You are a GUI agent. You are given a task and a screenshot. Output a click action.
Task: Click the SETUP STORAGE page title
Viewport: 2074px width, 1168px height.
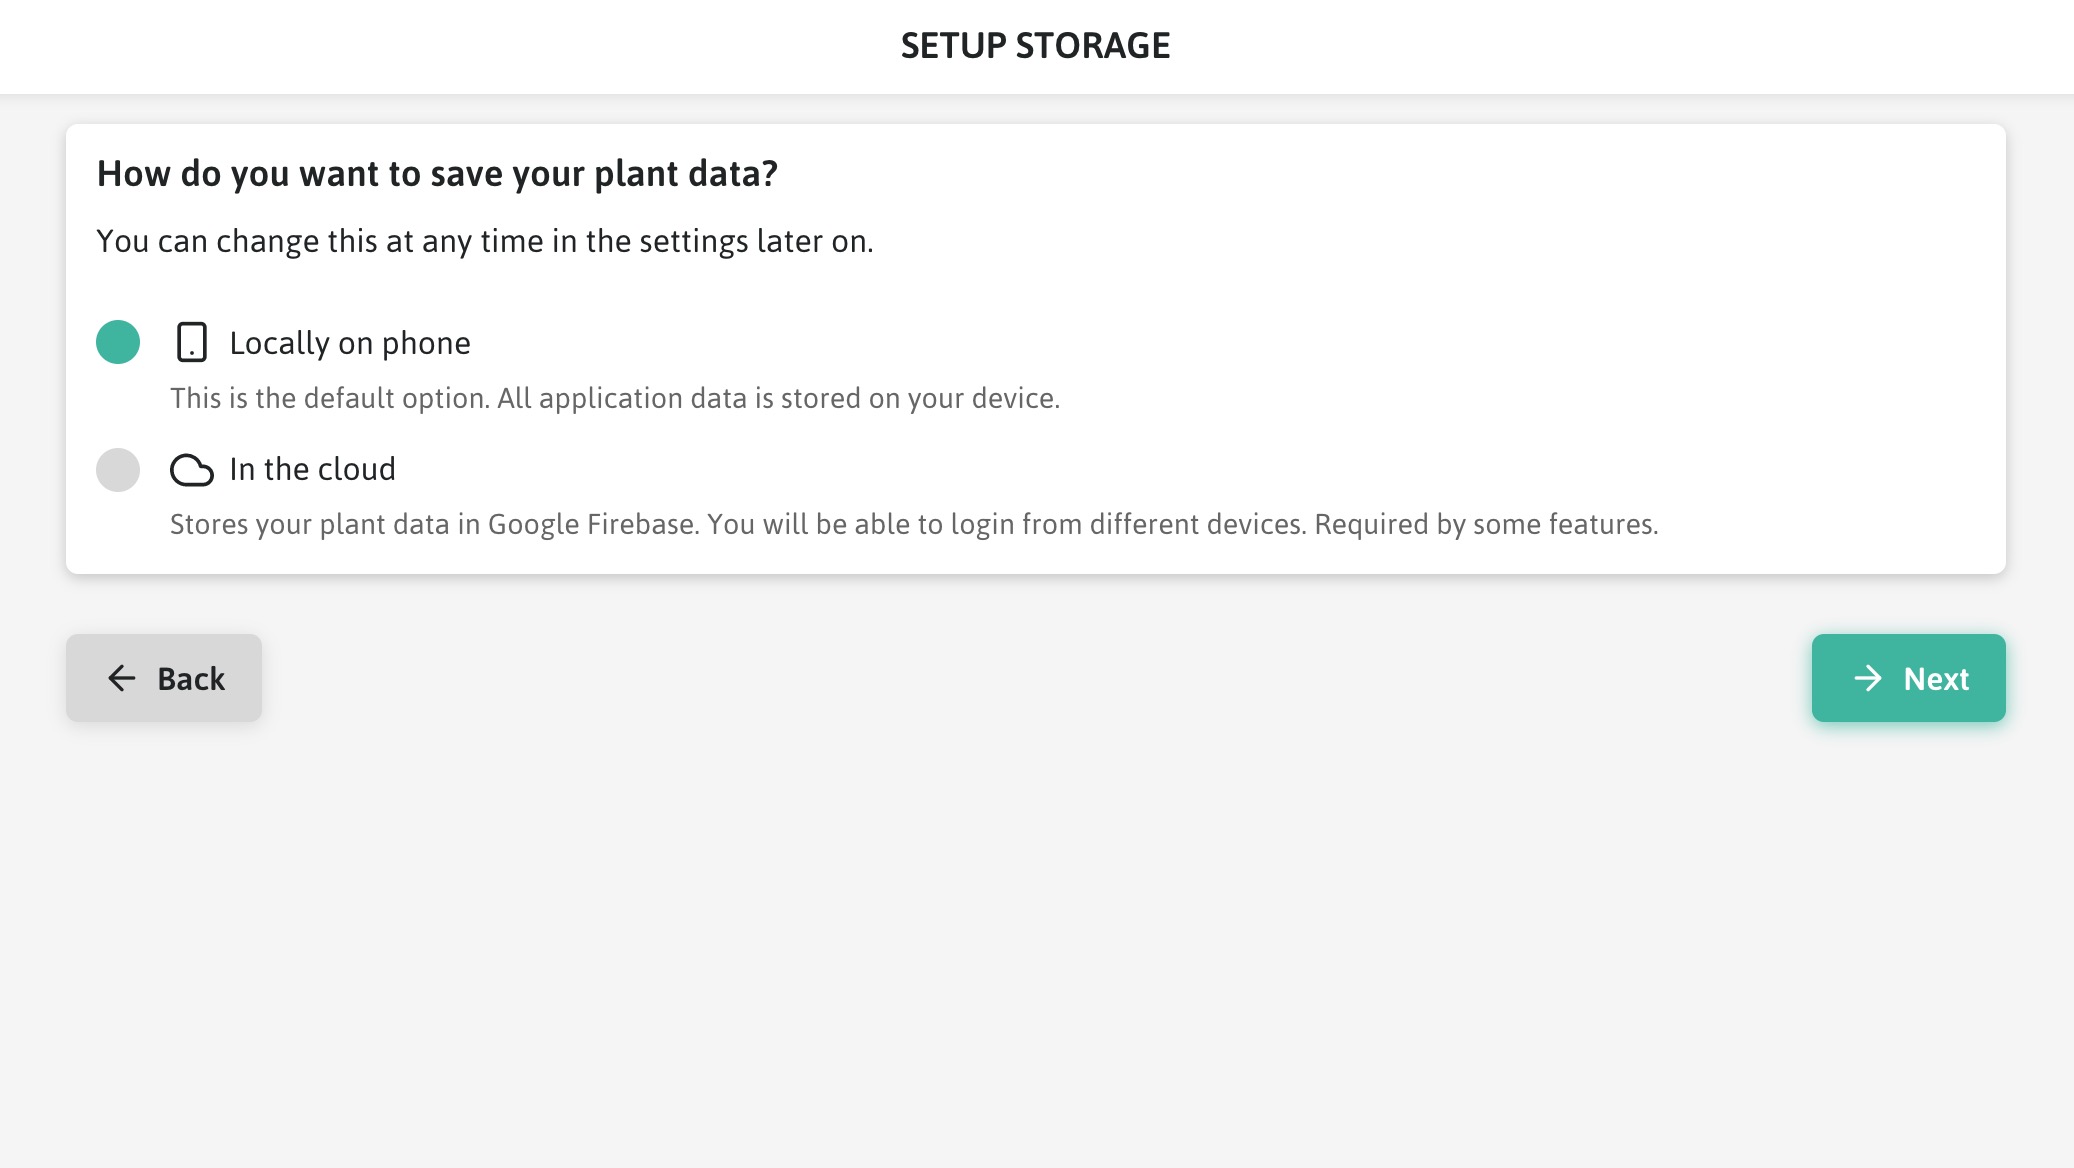[x=1035, y=46]
